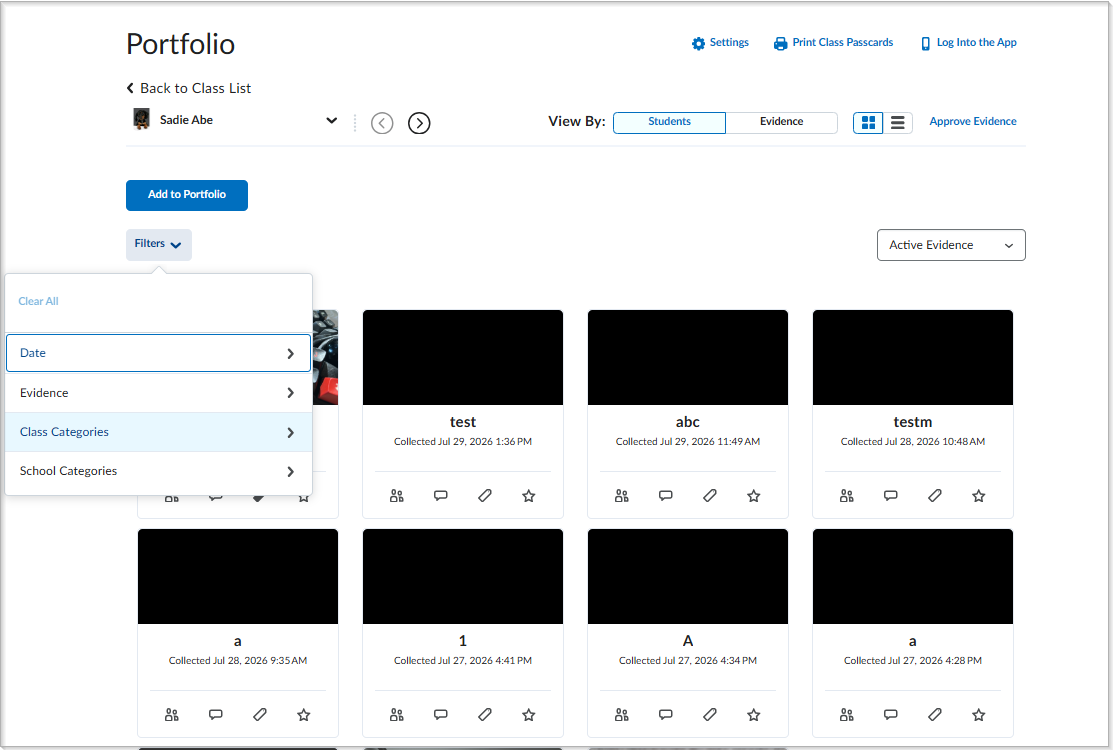This screenshot has height=750, width=1113.
Task: Click the people icon on the card titled 1
Action: (x=396, y=715)
